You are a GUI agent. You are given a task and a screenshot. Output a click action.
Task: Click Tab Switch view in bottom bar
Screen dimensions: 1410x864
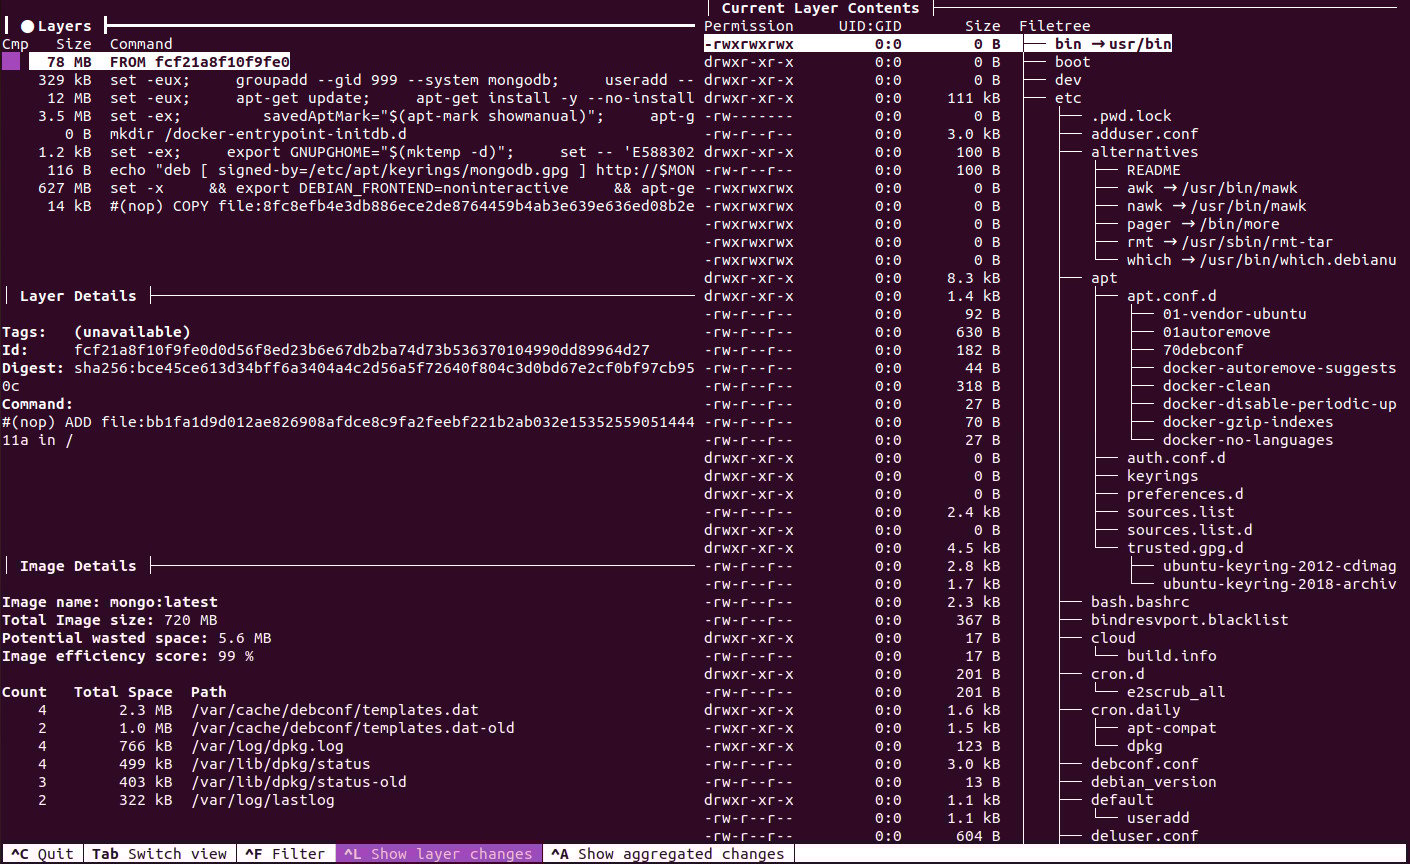coord(160,854)
